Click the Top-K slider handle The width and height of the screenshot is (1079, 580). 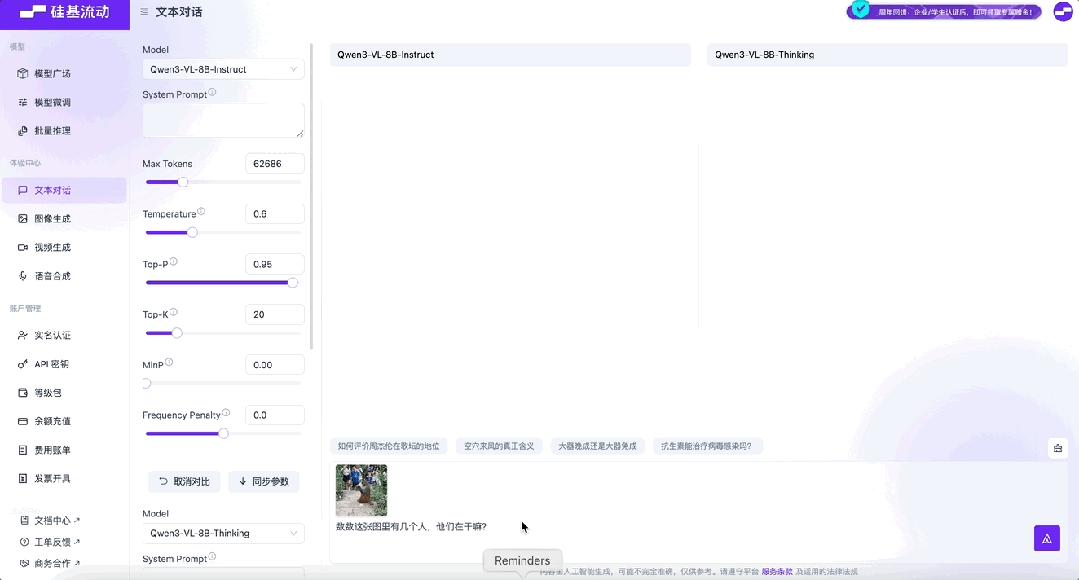pyautogui.click(x=177, y=333)
